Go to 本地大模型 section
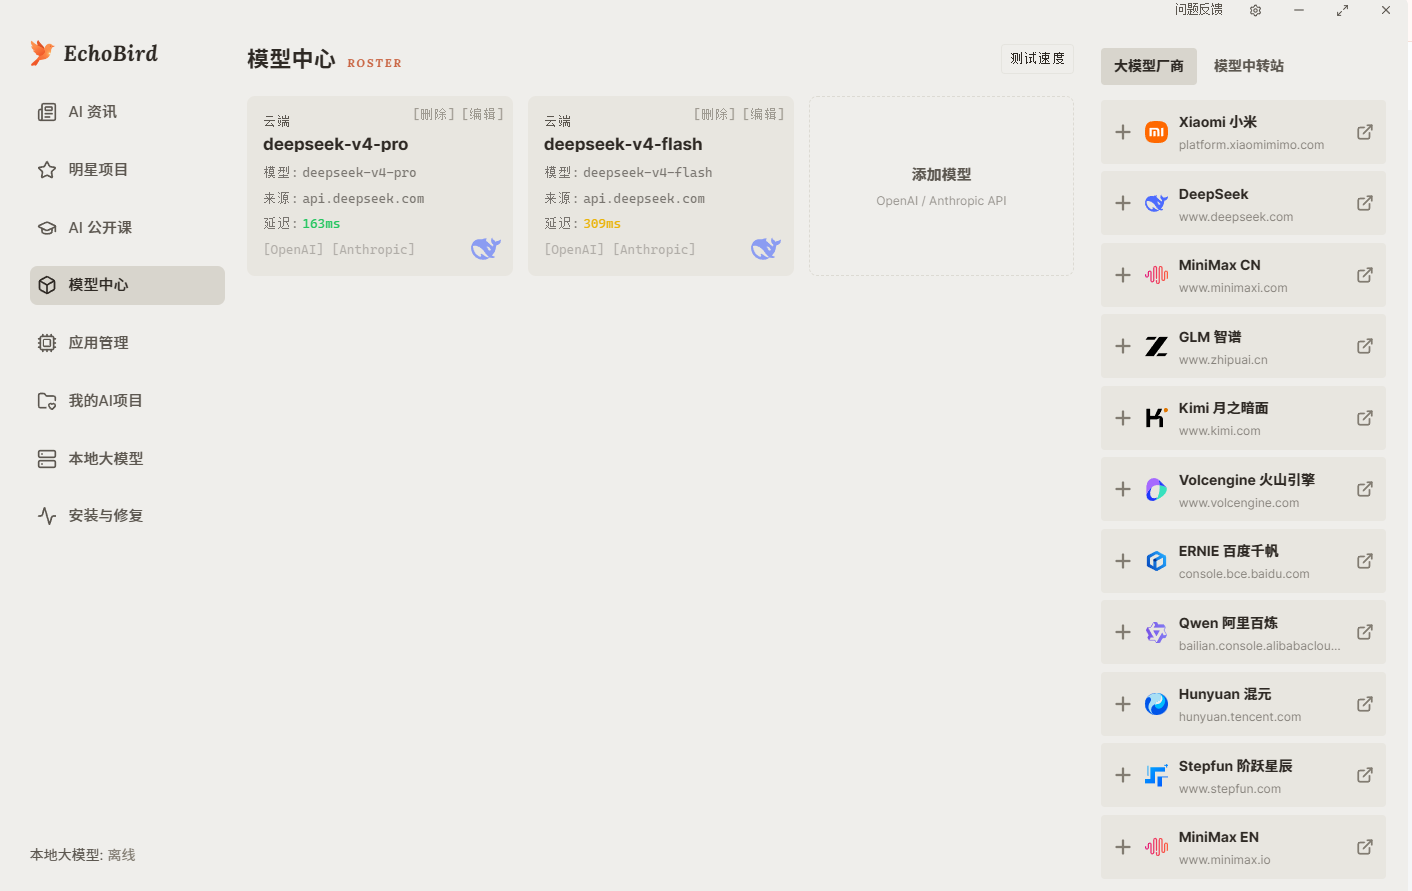Viewport: 1412px width, 891px height. tap(127, 459)
